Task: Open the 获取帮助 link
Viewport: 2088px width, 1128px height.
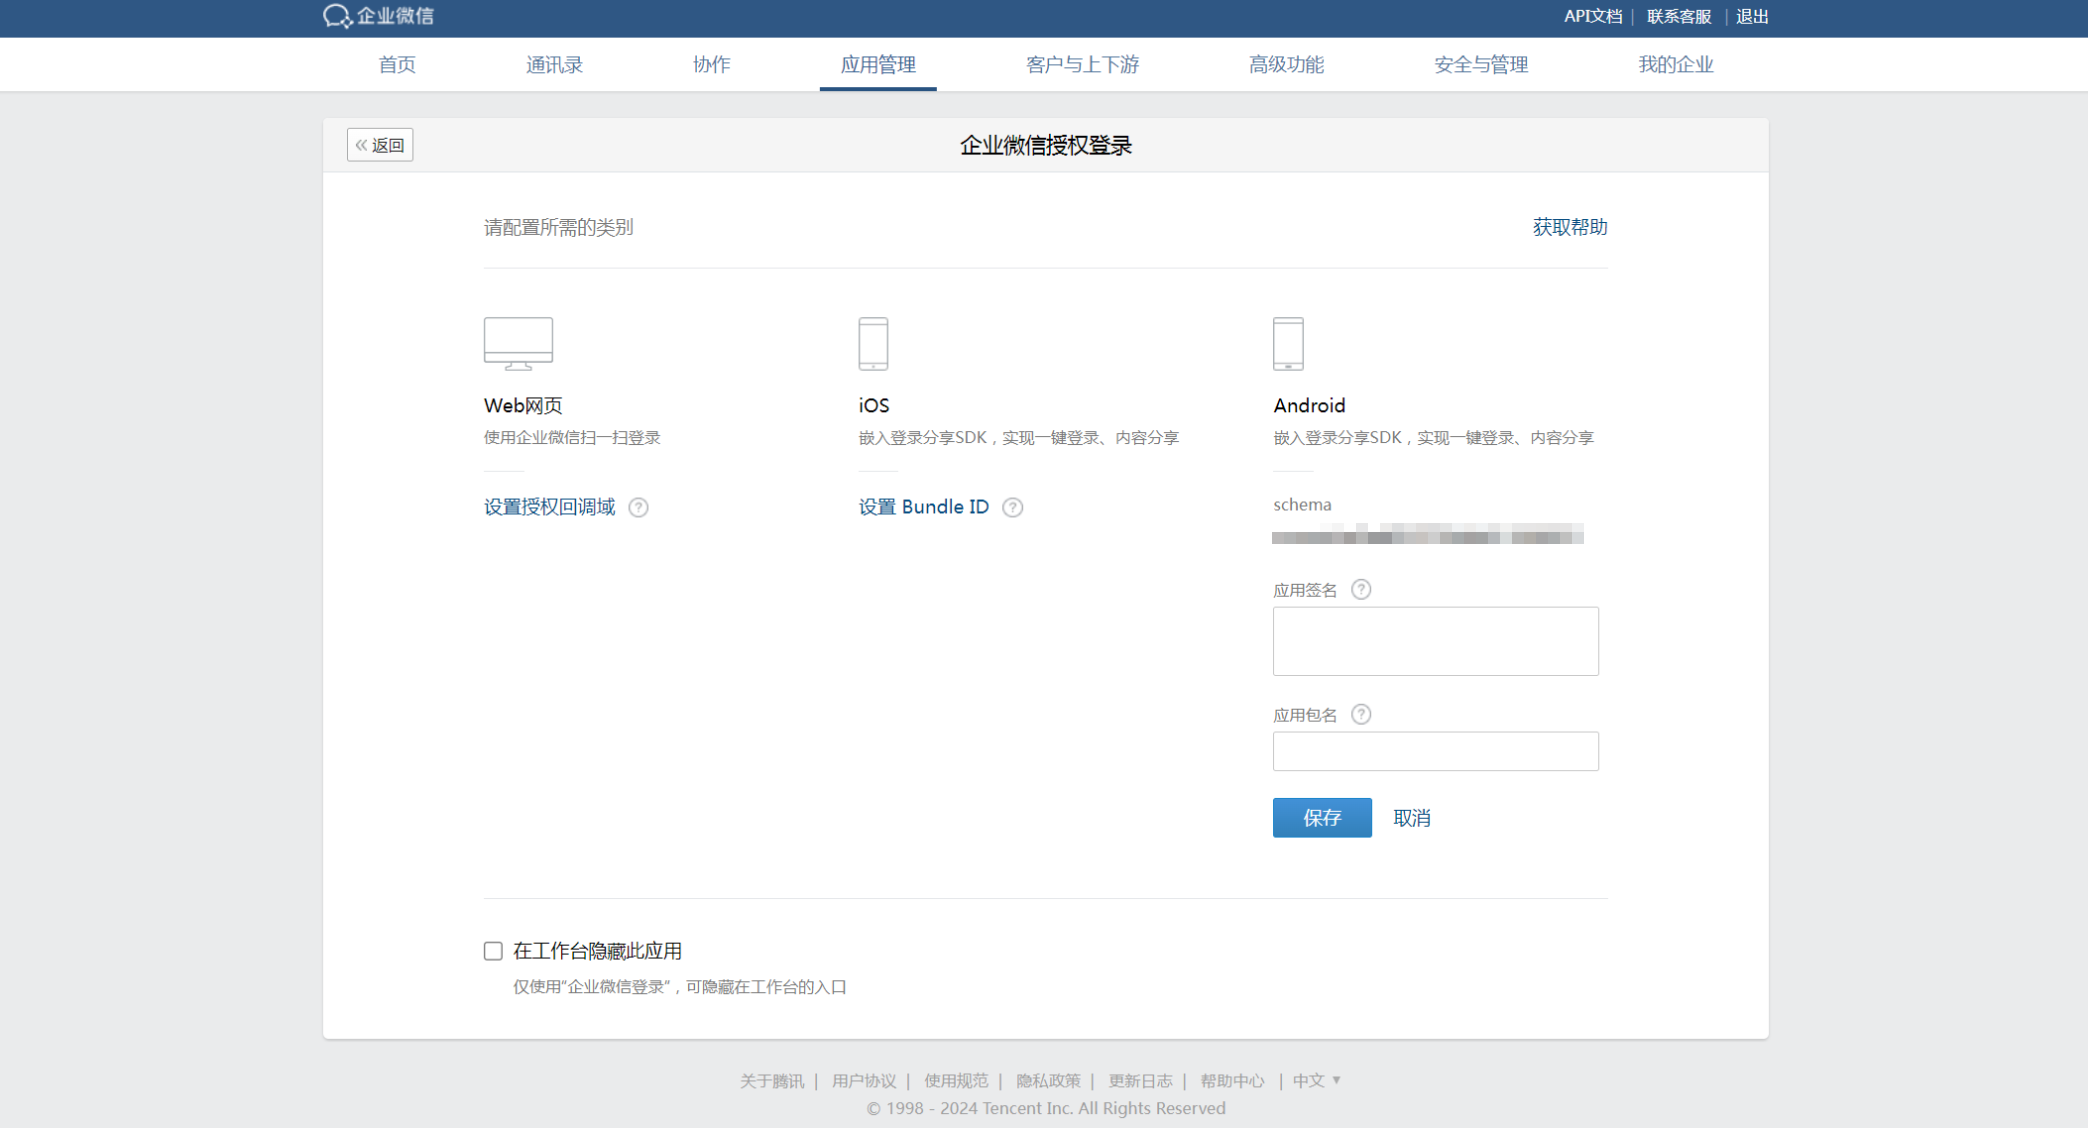Action: click(1569, 227)
